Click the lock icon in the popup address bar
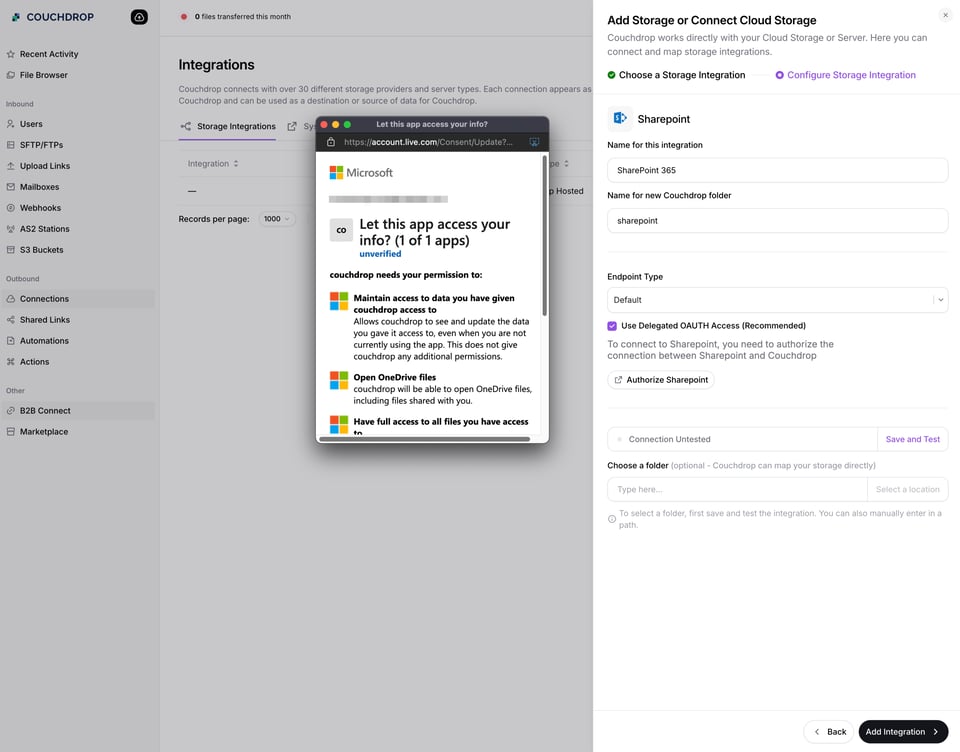Viewport: 960px width, 752px height. [x=331, y=142]
